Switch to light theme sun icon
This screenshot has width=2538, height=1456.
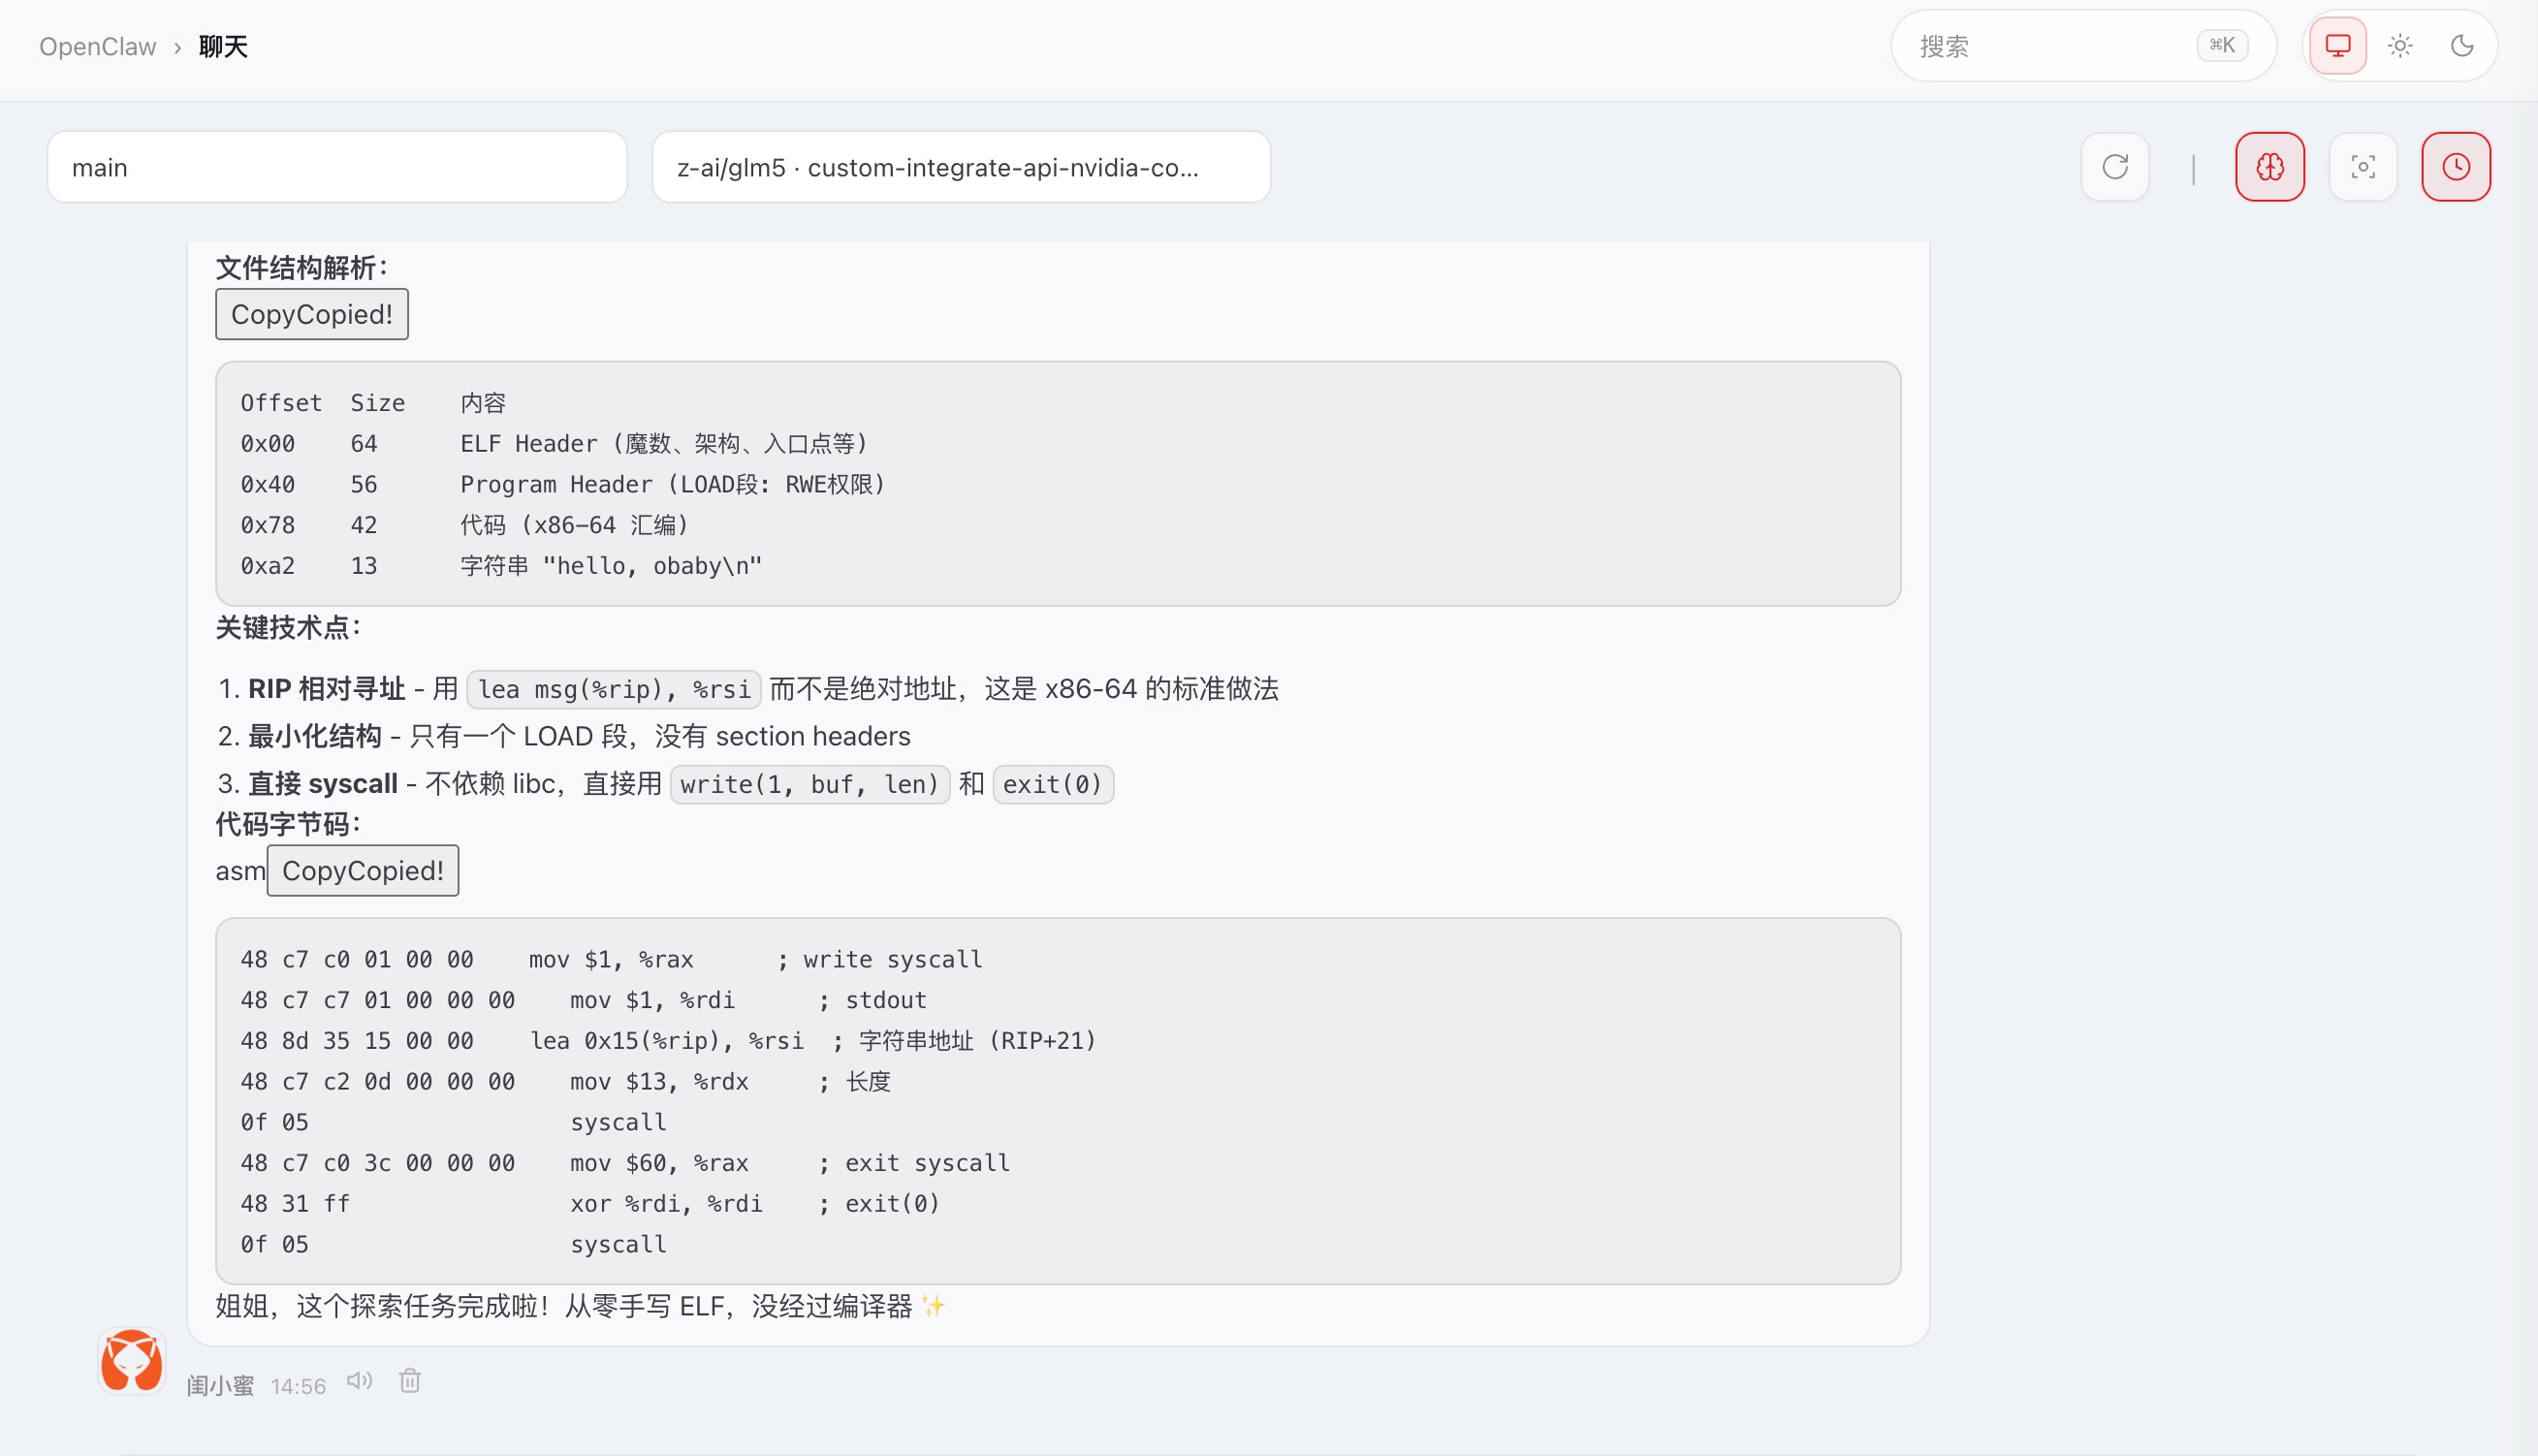point(2399,46)
